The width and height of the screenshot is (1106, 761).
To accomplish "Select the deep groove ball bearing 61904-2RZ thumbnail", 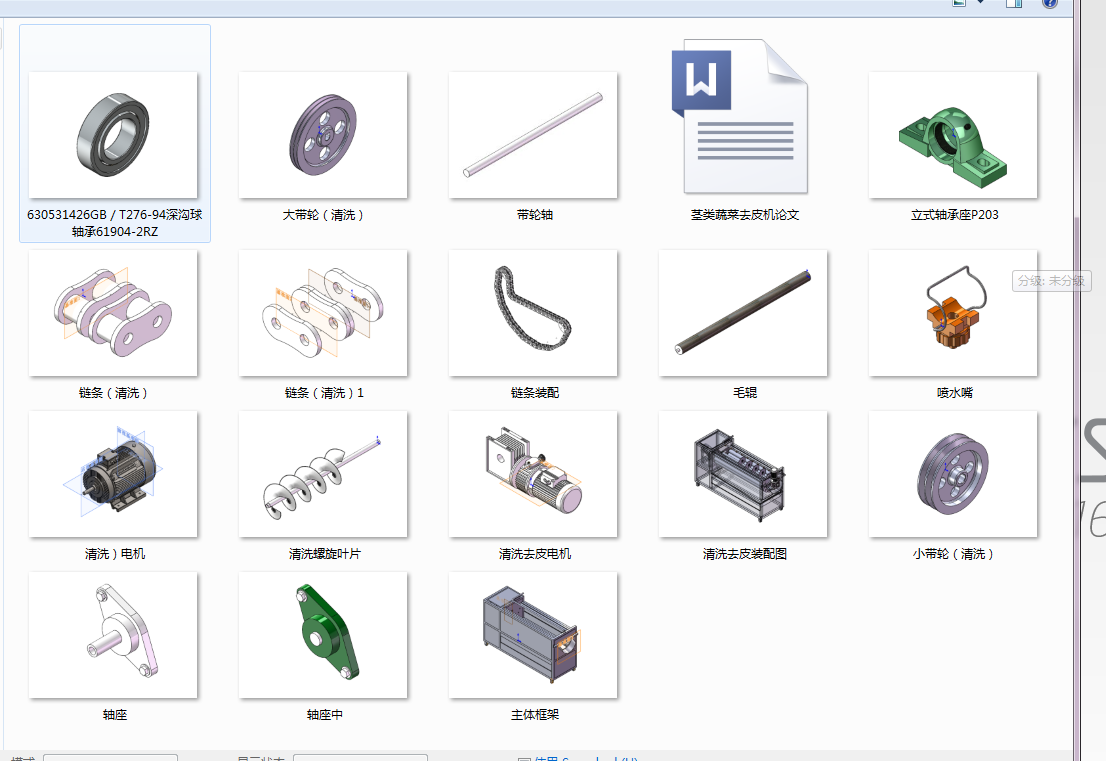I will coord(113,135).
